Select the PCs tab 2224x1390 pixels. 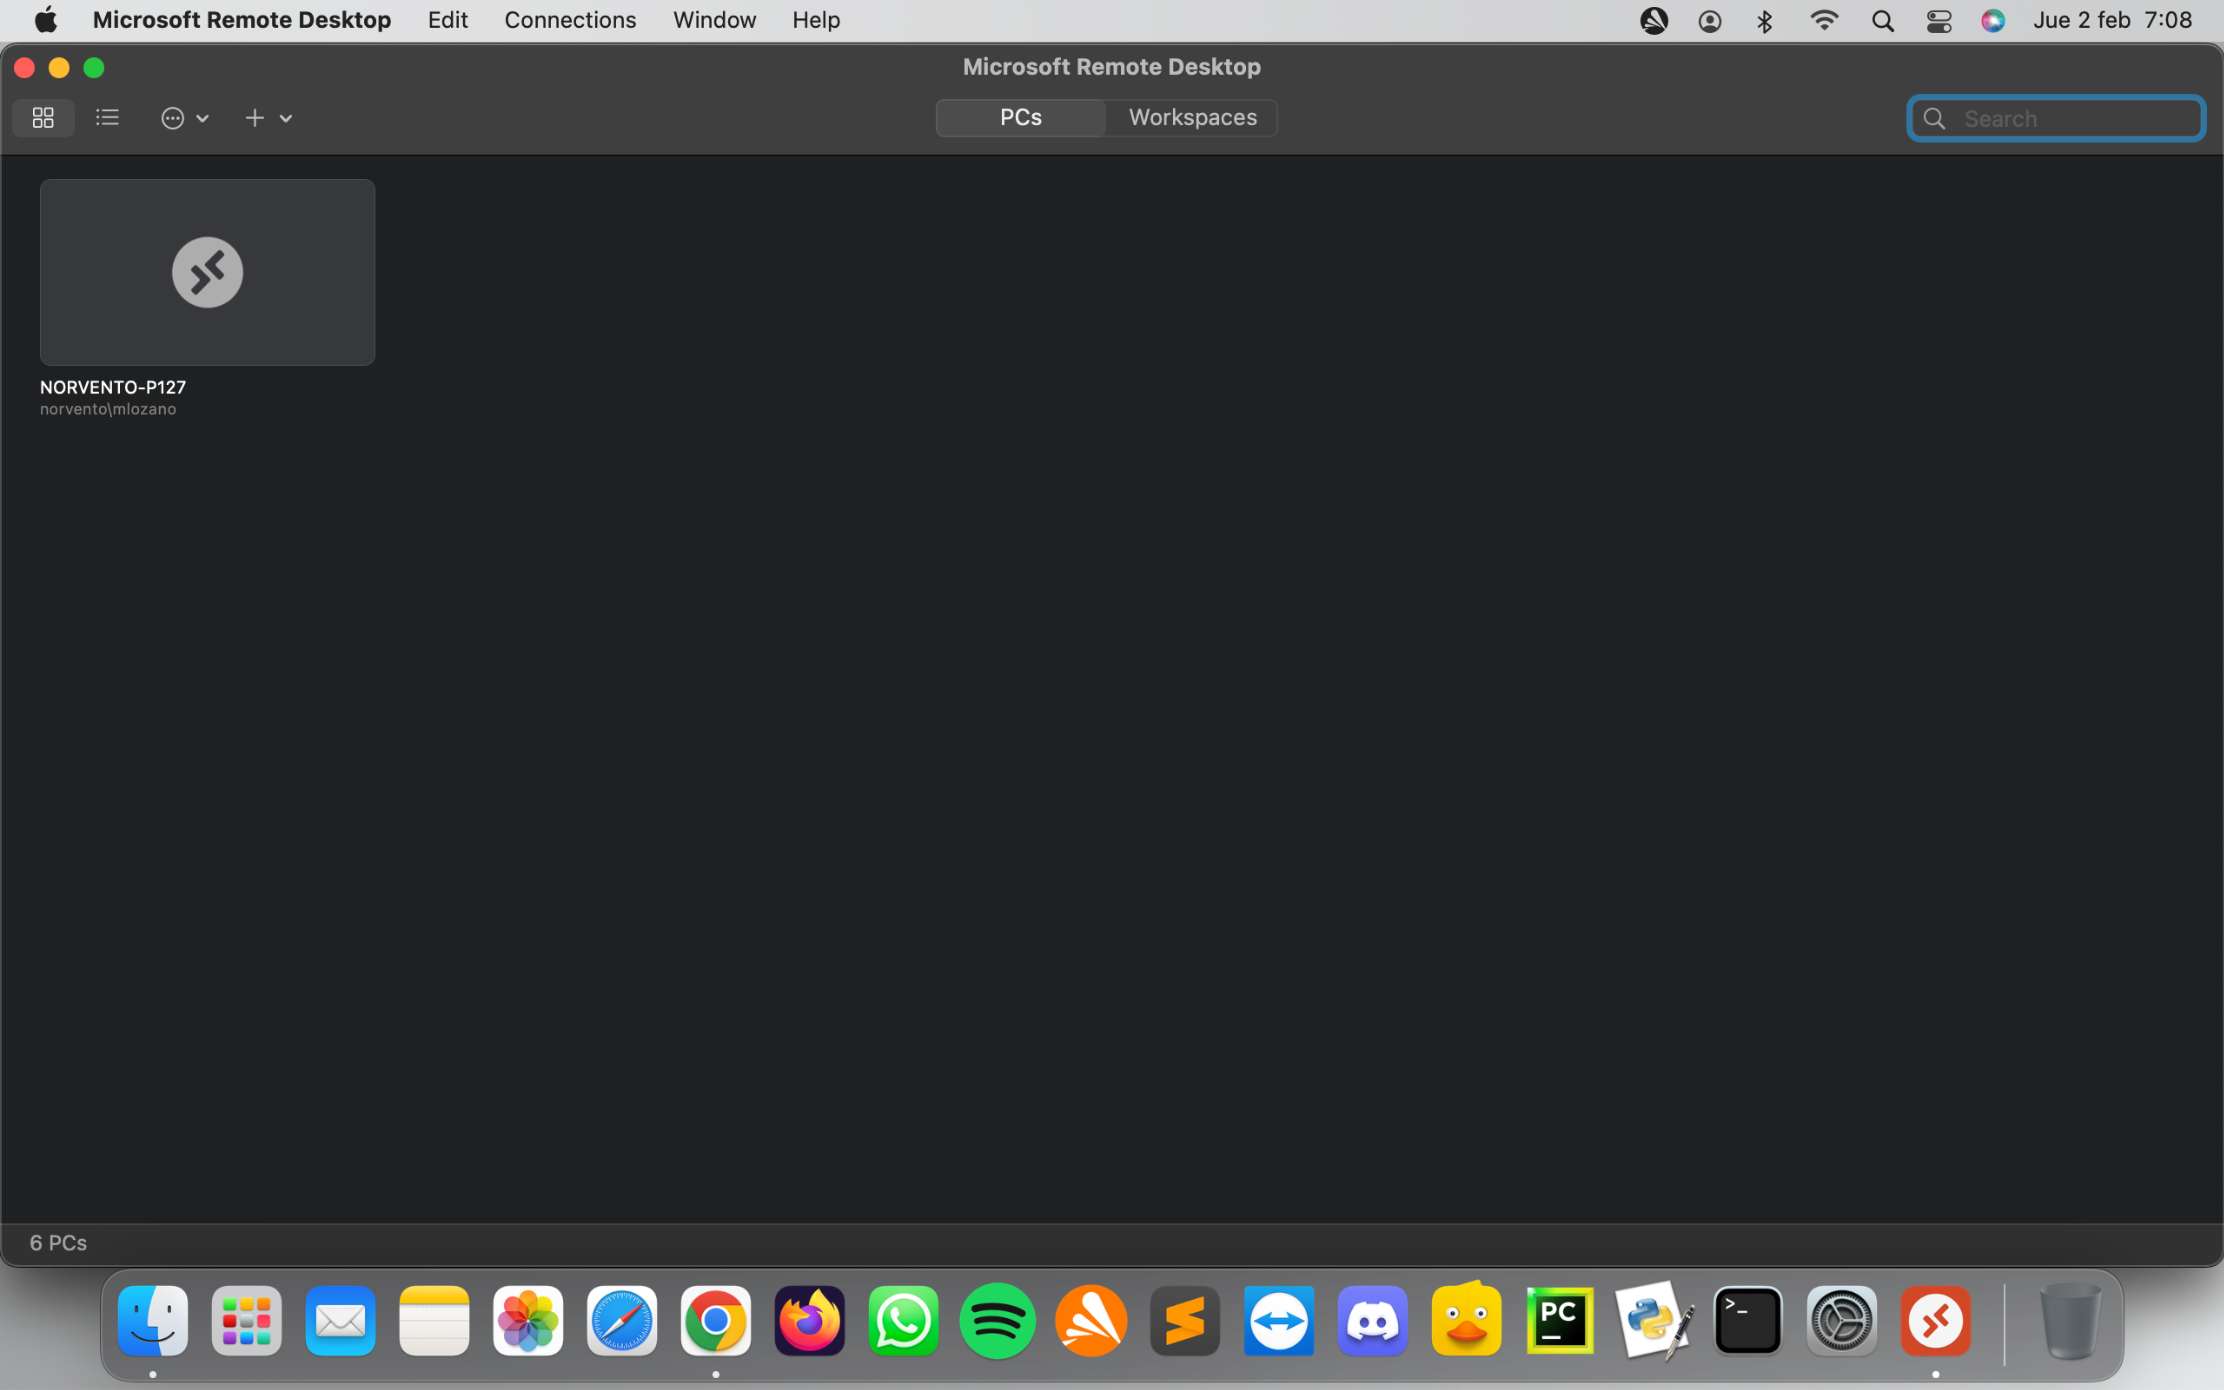coord(1021,117)
